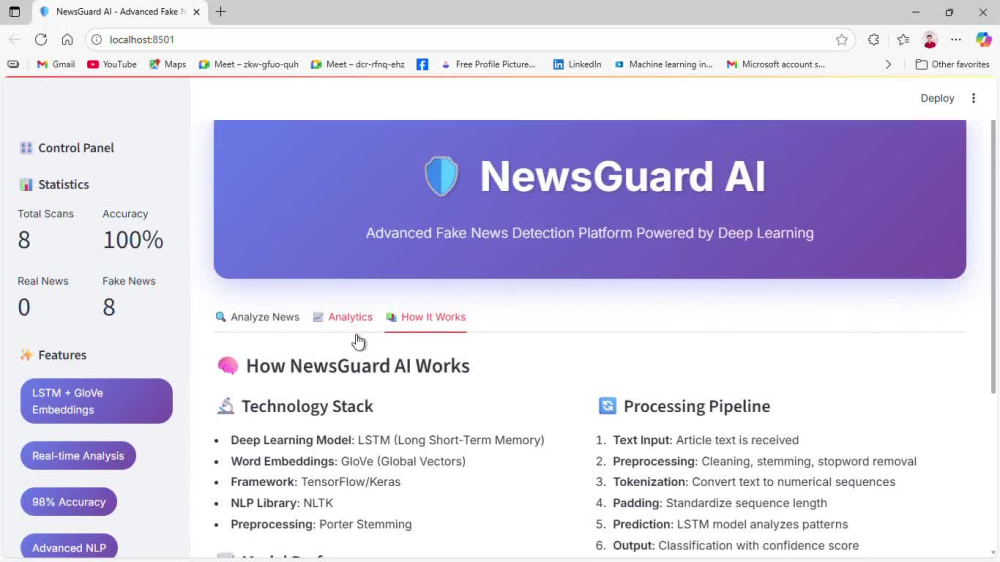Image resolution: width=1000 pixels, height=562 pixels.
Task: Open the LinkedIn bookmark
Action: click(x=577, y=64)
